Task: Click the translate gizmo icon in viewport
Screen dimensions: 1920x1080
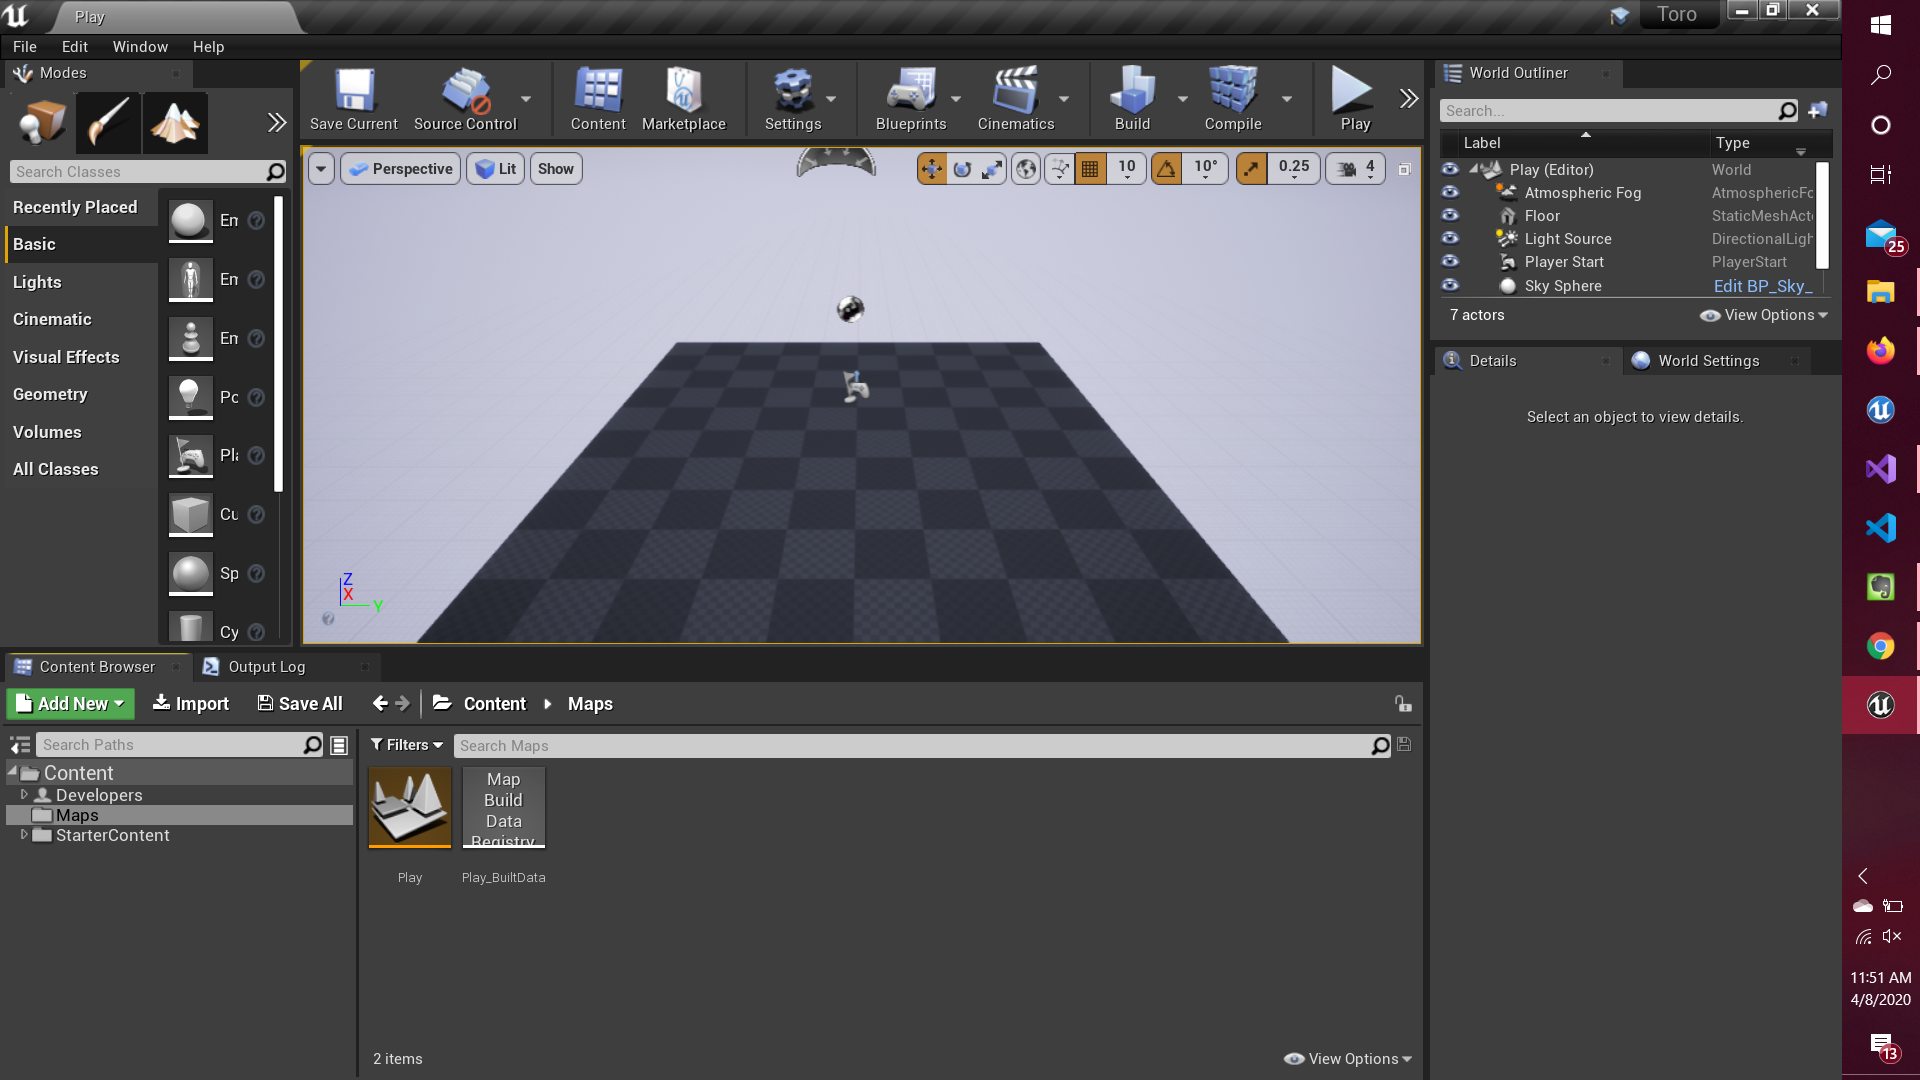Action: [931, 169]
